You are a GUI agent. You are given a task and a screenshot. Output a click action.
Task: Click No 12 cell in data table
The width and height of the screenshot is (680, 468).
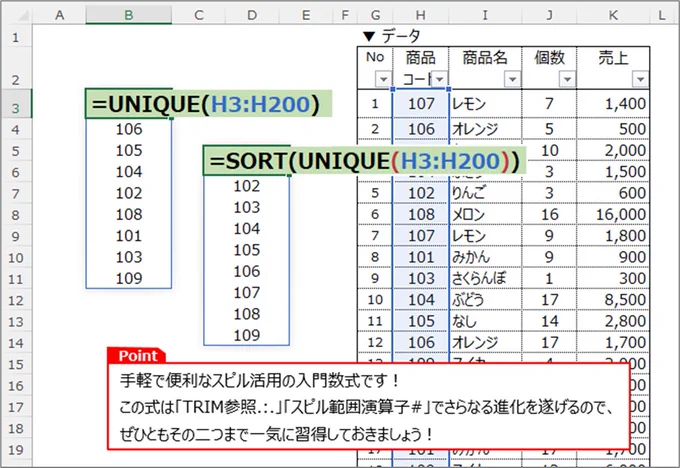[375, 343]
